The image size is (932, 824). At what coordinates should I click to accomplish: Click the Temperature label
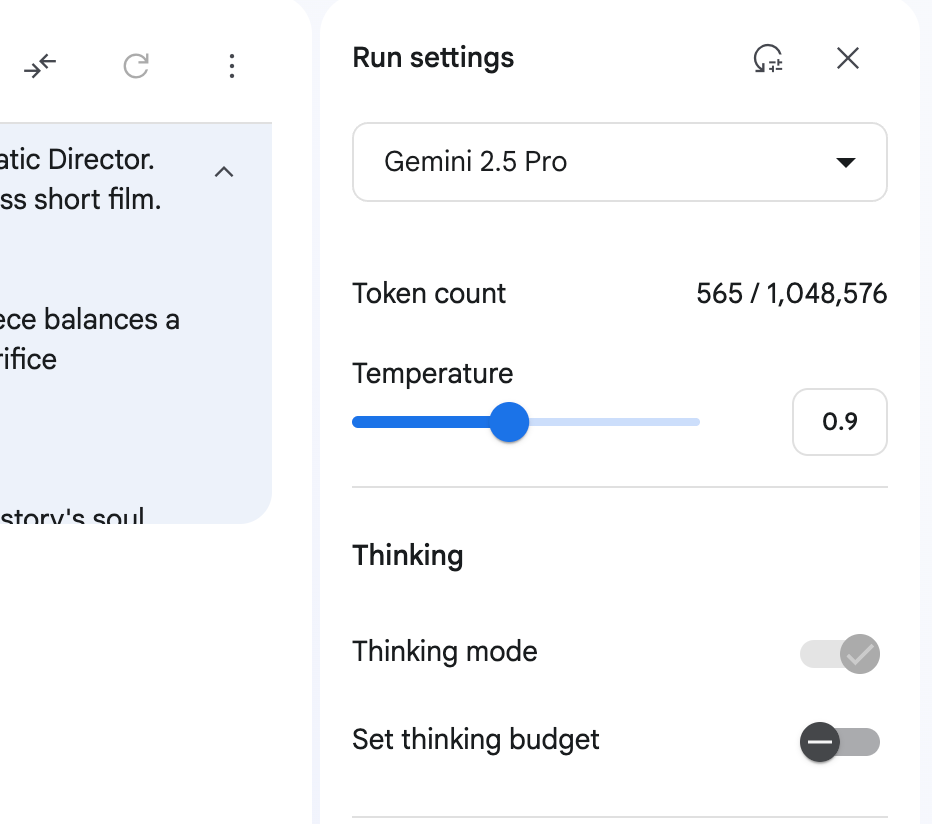pyautogui.click(x=433, y=374)
